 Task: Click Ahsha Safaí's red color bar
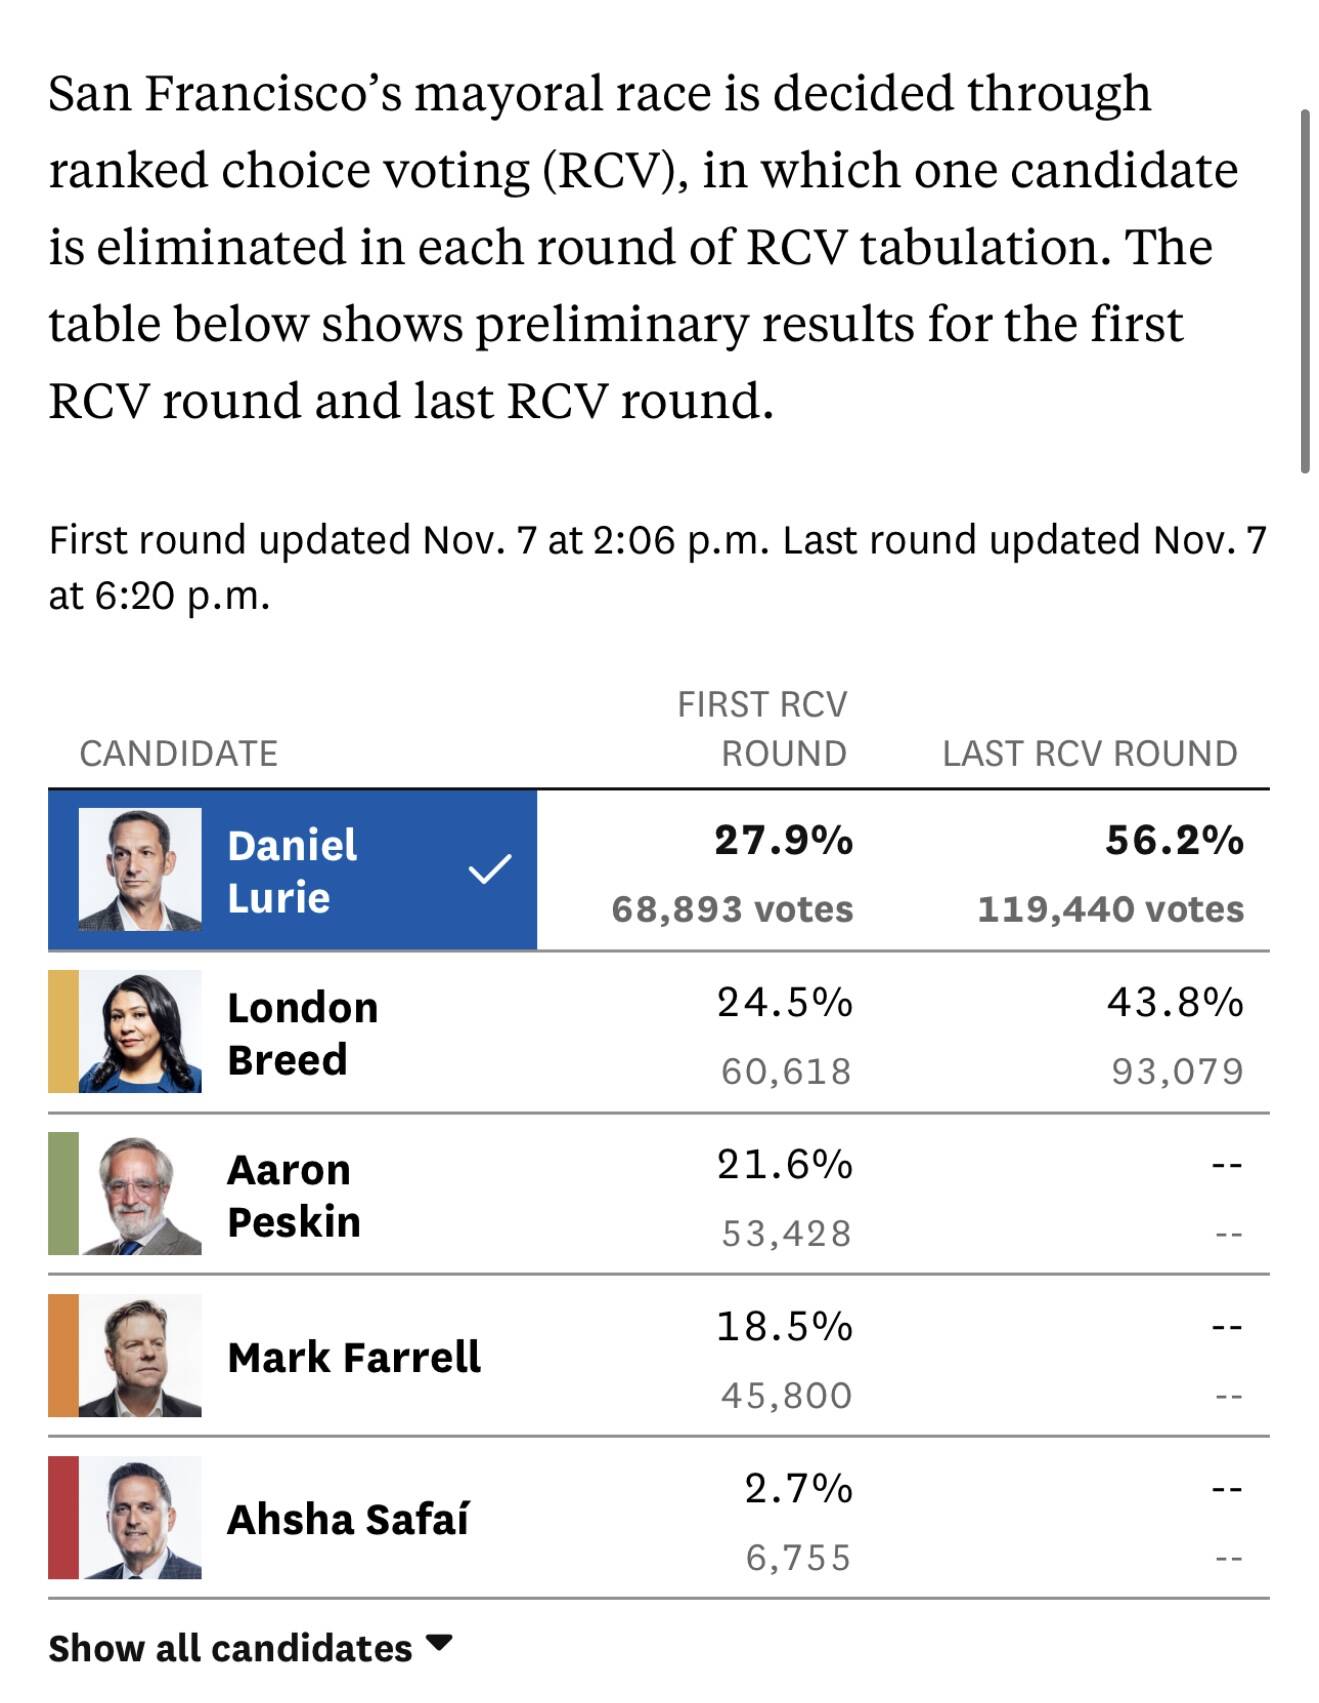pyautogui.click(x=63, y=1517)
